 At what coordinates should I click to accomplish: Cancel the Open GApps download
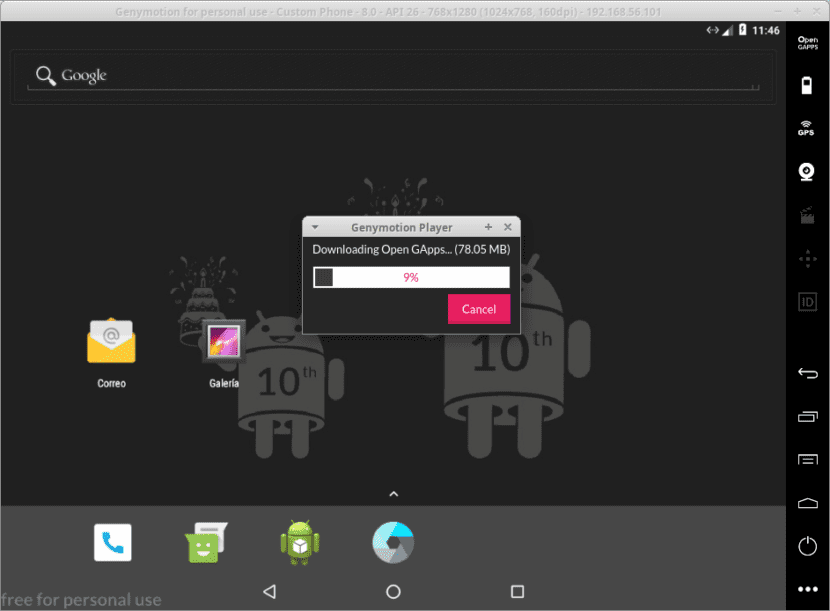[x=479, y=309]
